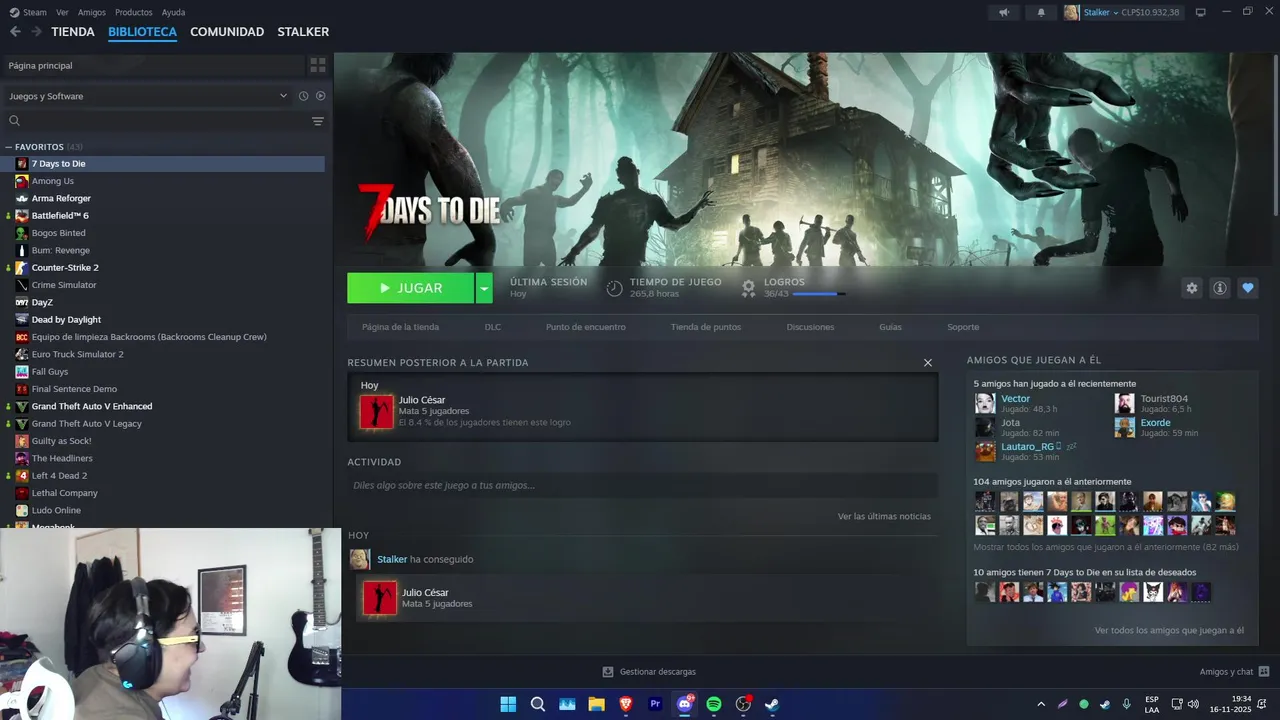The image size is (1280, 720).
Task: Open the Ayuda menu
Action: pos(173,12)
